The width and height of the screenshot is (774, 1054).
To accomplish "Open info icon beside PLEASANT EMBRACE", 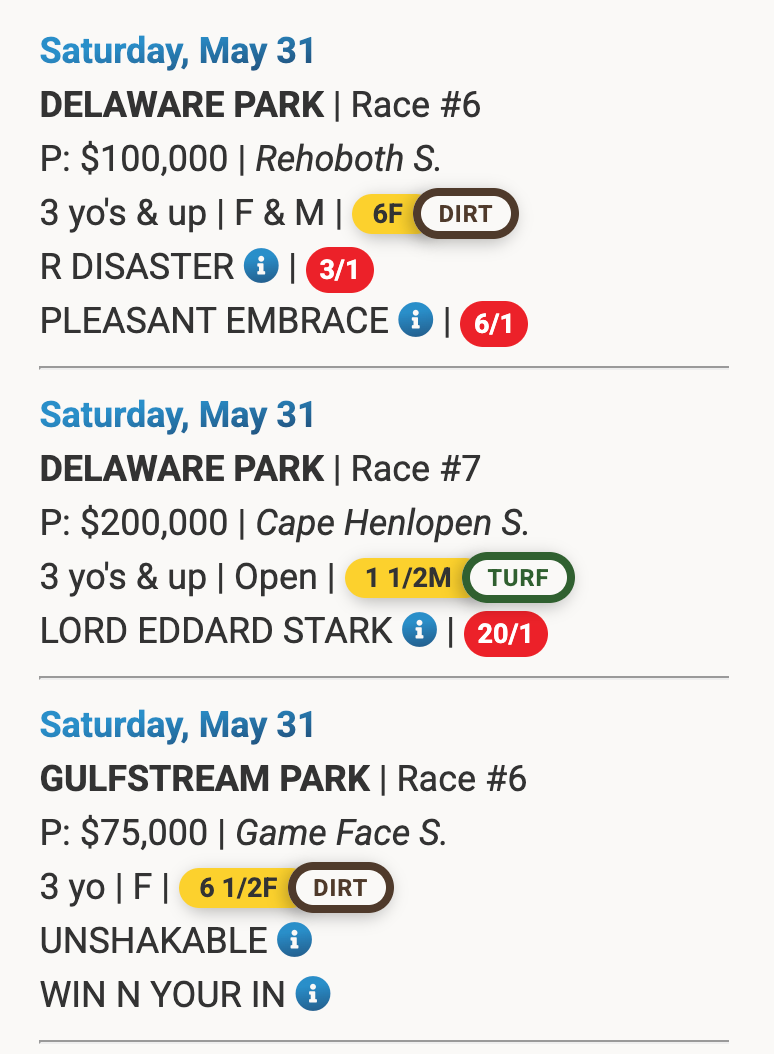I will [416, 319].
